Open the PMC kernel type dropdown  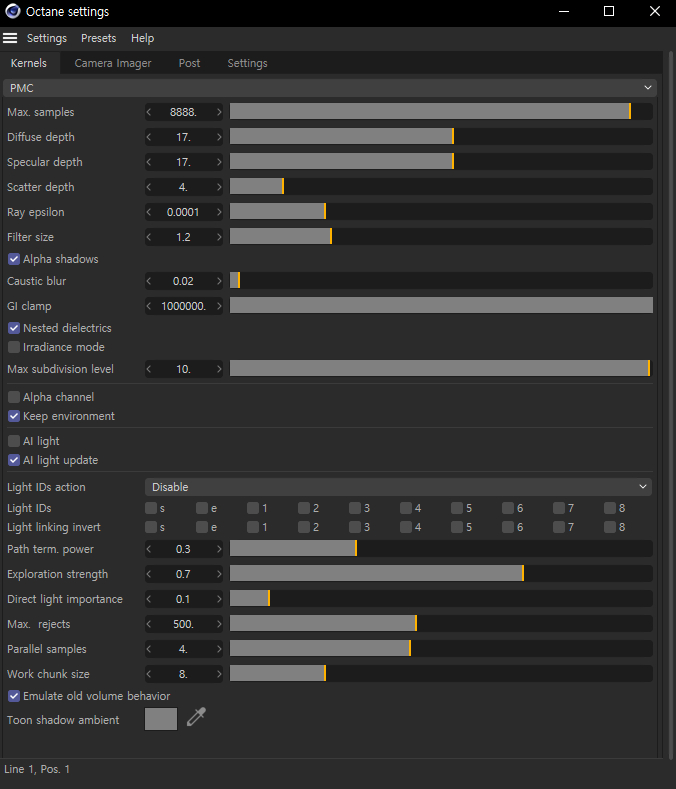330,88
